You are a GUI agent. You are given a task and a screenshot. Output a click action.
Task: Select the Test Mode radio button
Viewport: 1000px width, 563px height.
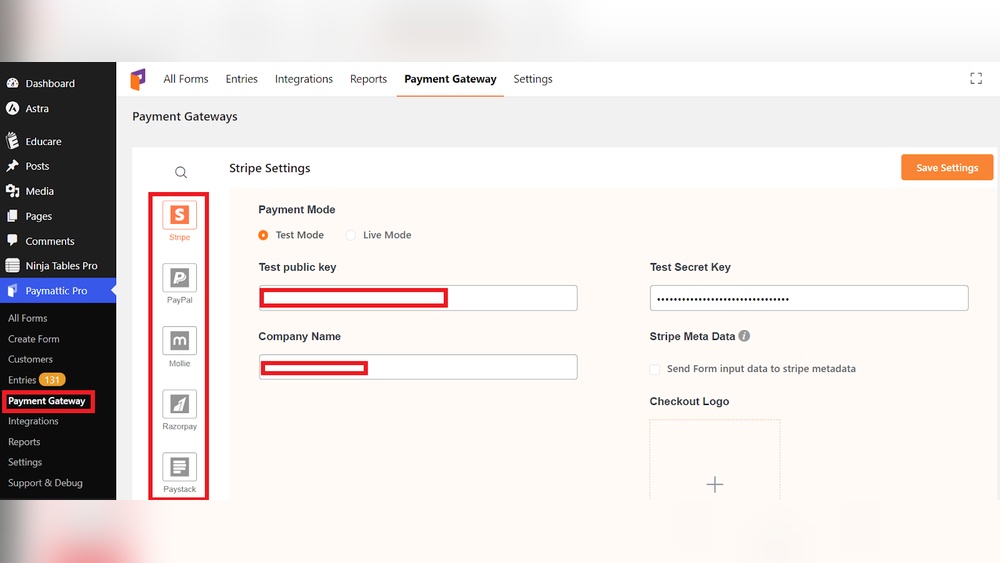[263, 235]
